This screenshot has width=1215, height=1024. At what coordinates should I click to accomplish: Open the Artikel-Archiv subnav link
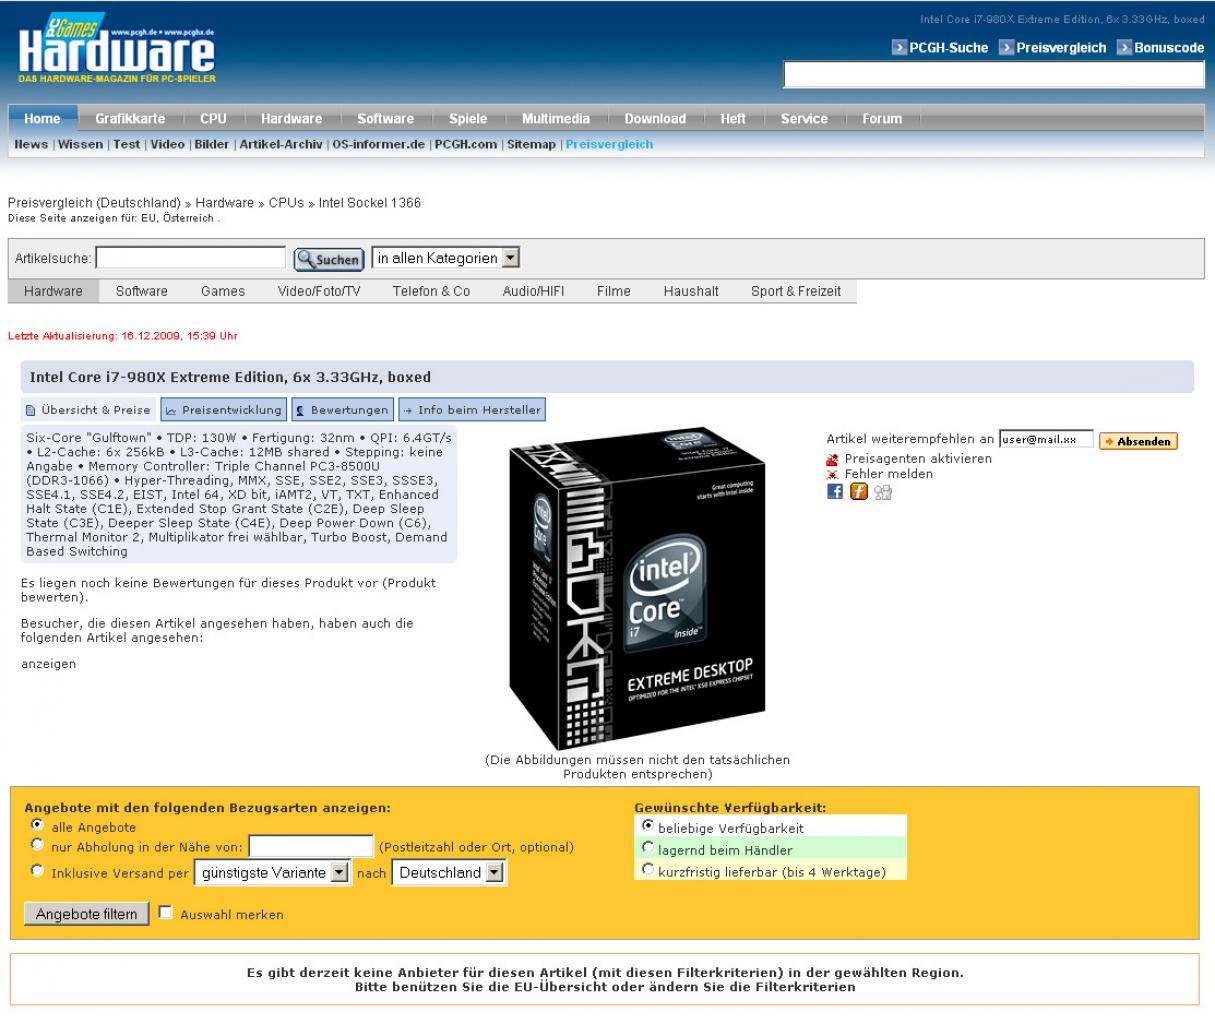click(x=280, y=144)
